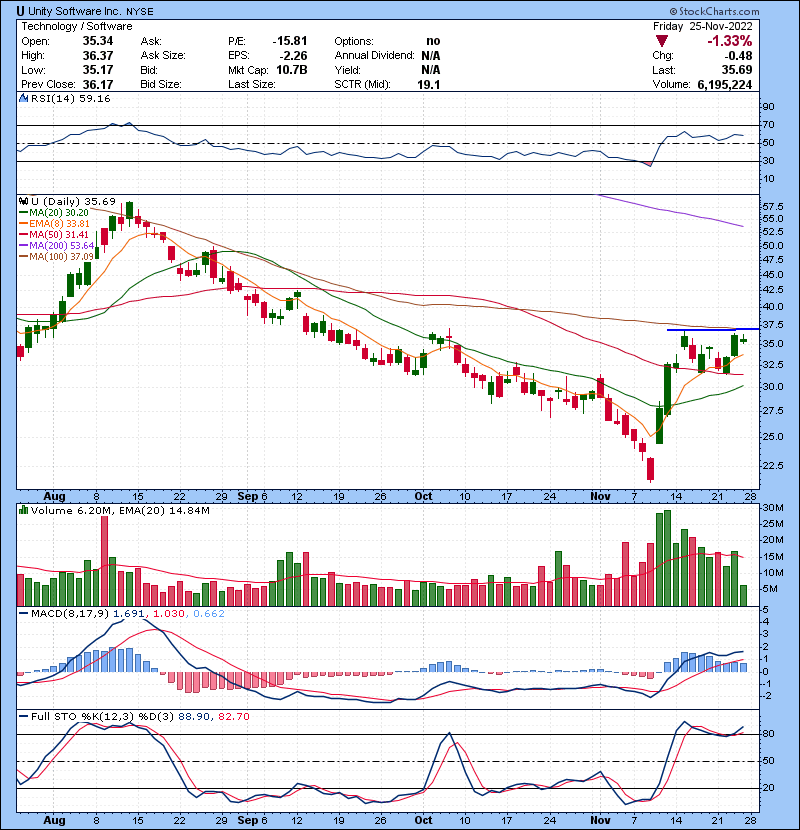Click the Low value 35.17
800x830 pixels.
(x=97, y=70)
